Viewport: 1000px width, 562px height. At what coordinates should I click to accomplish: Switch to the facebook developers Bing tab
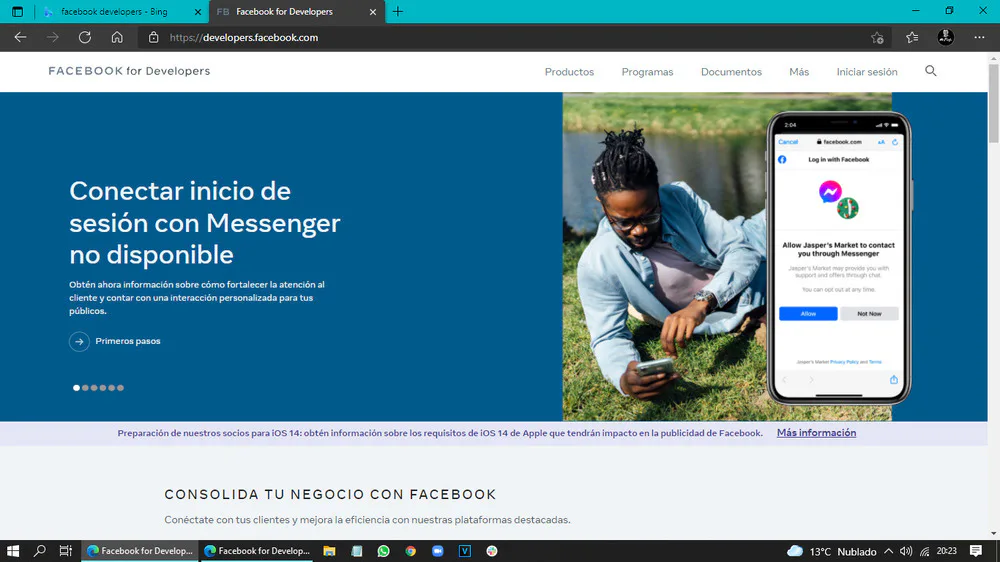(114, 11)
